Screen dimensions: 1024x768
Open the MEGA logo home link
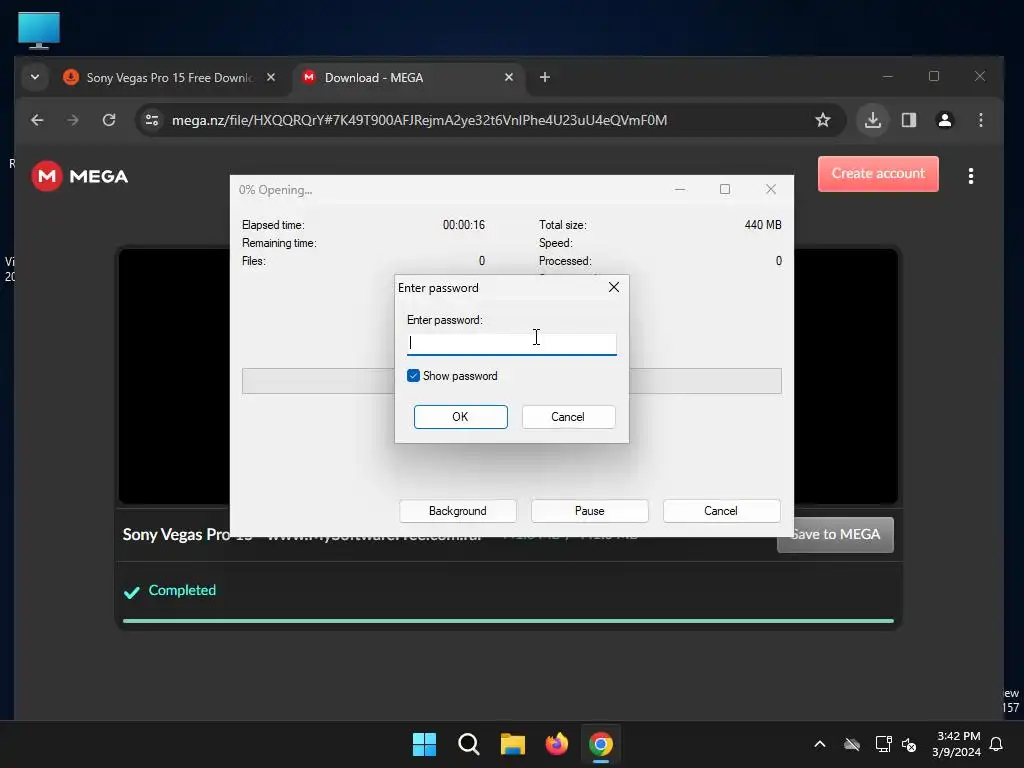80,176
